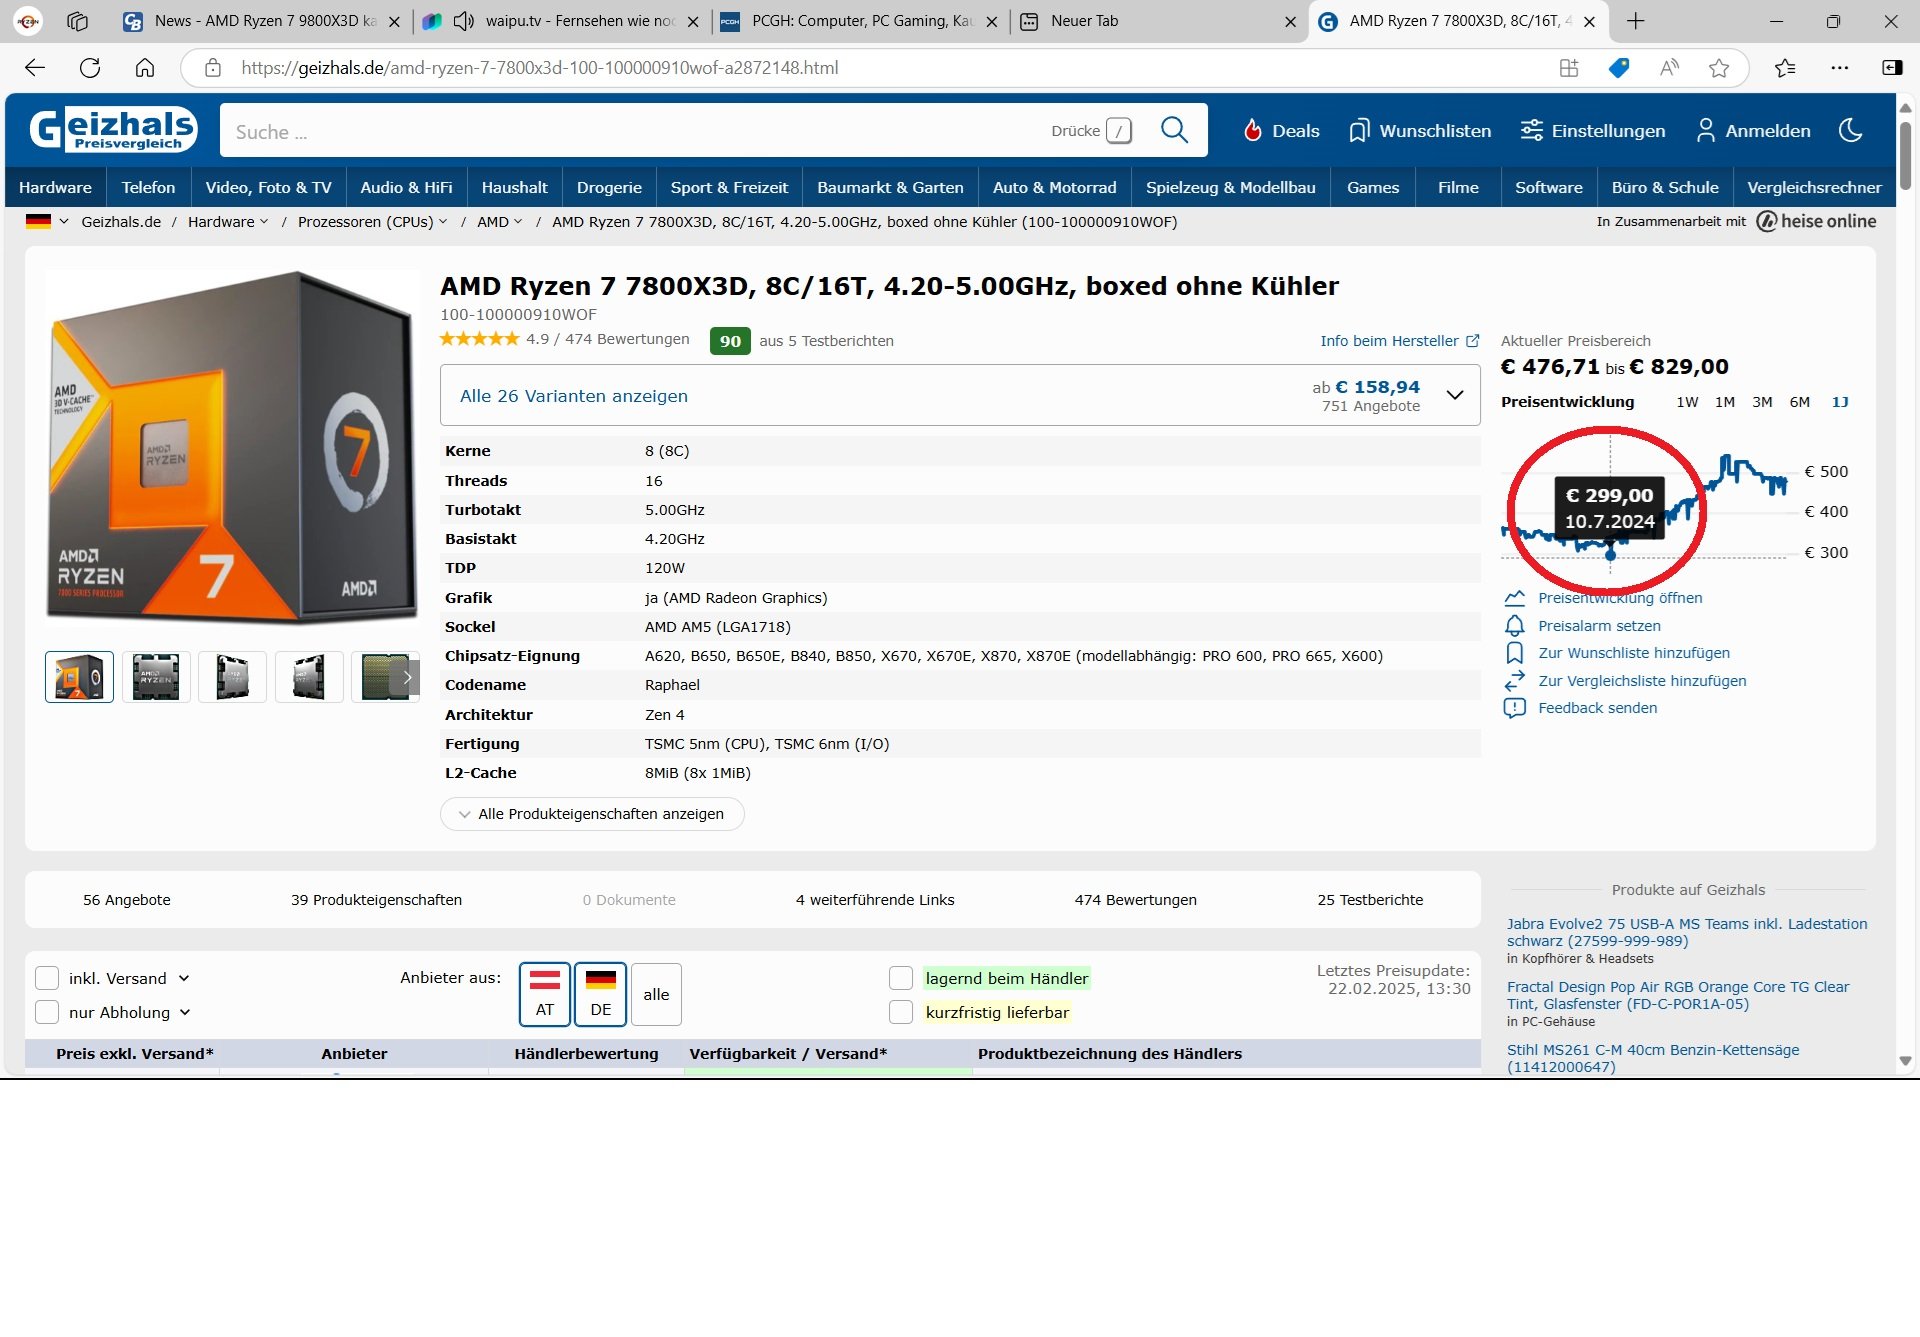Toggle dark mode moon icon
The image size is (1920, 1337).
[x=1850, y=130]
